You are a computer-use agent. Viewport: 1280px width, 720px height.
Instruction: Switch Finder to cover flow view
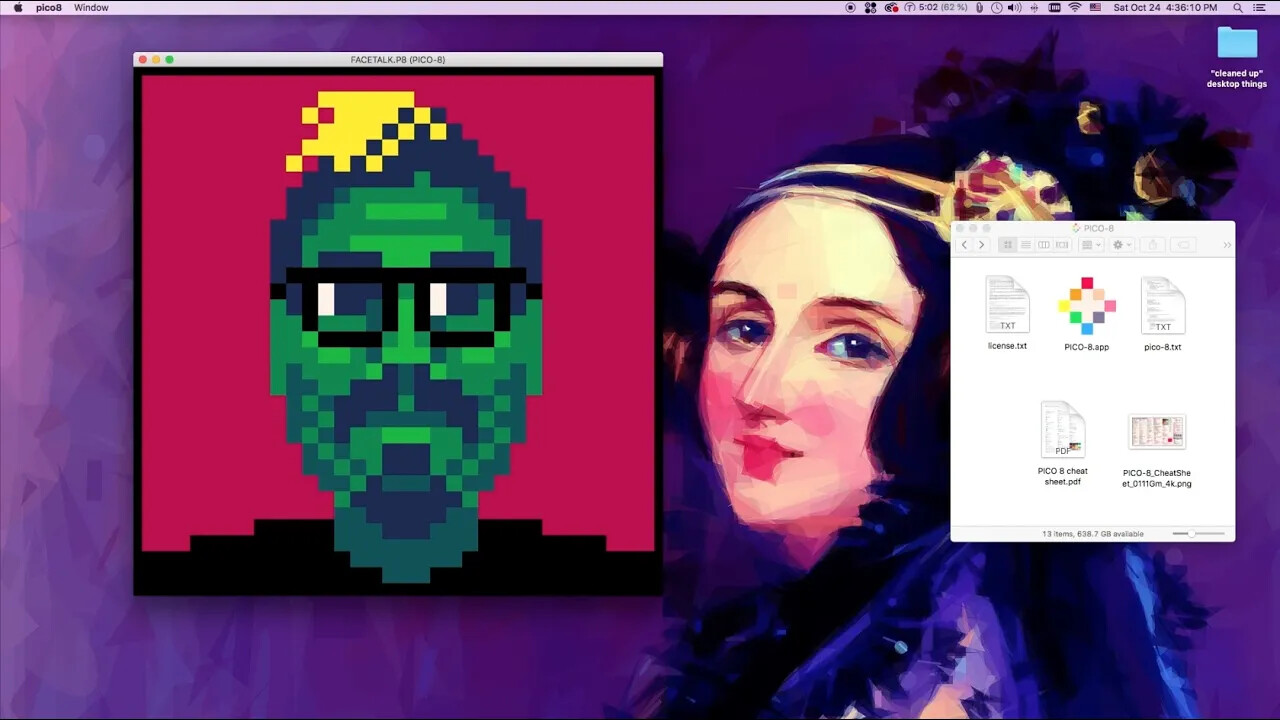pyautogui.click(x=1062, y=245)
